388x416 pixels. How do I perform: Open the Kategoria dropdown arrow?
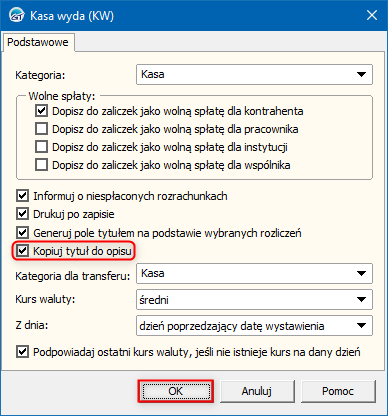click(361, 74)
